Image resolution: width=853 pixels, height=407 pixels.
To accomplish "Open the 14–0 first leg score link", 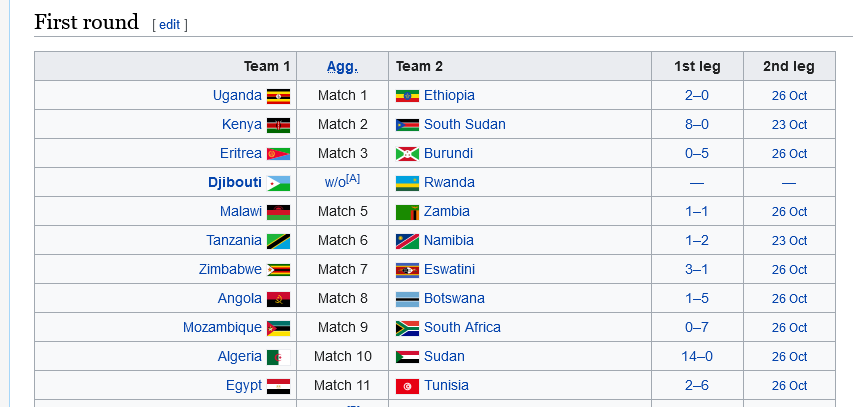I will click(696, 357).
